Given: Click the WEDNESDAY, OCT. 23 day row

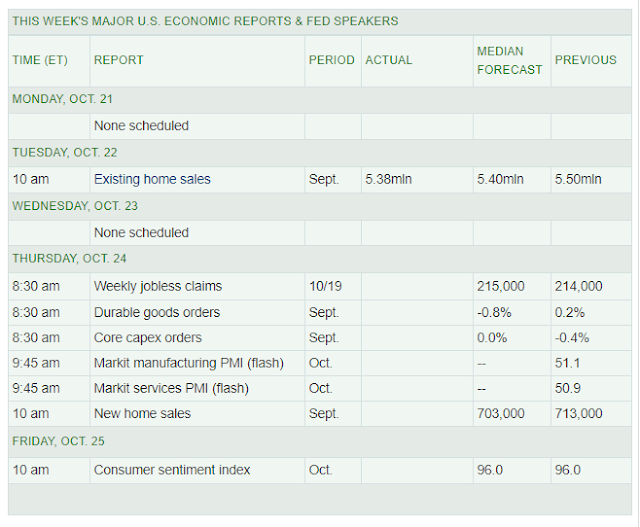Looking at the screenshot, I should (x=320, y=206).
